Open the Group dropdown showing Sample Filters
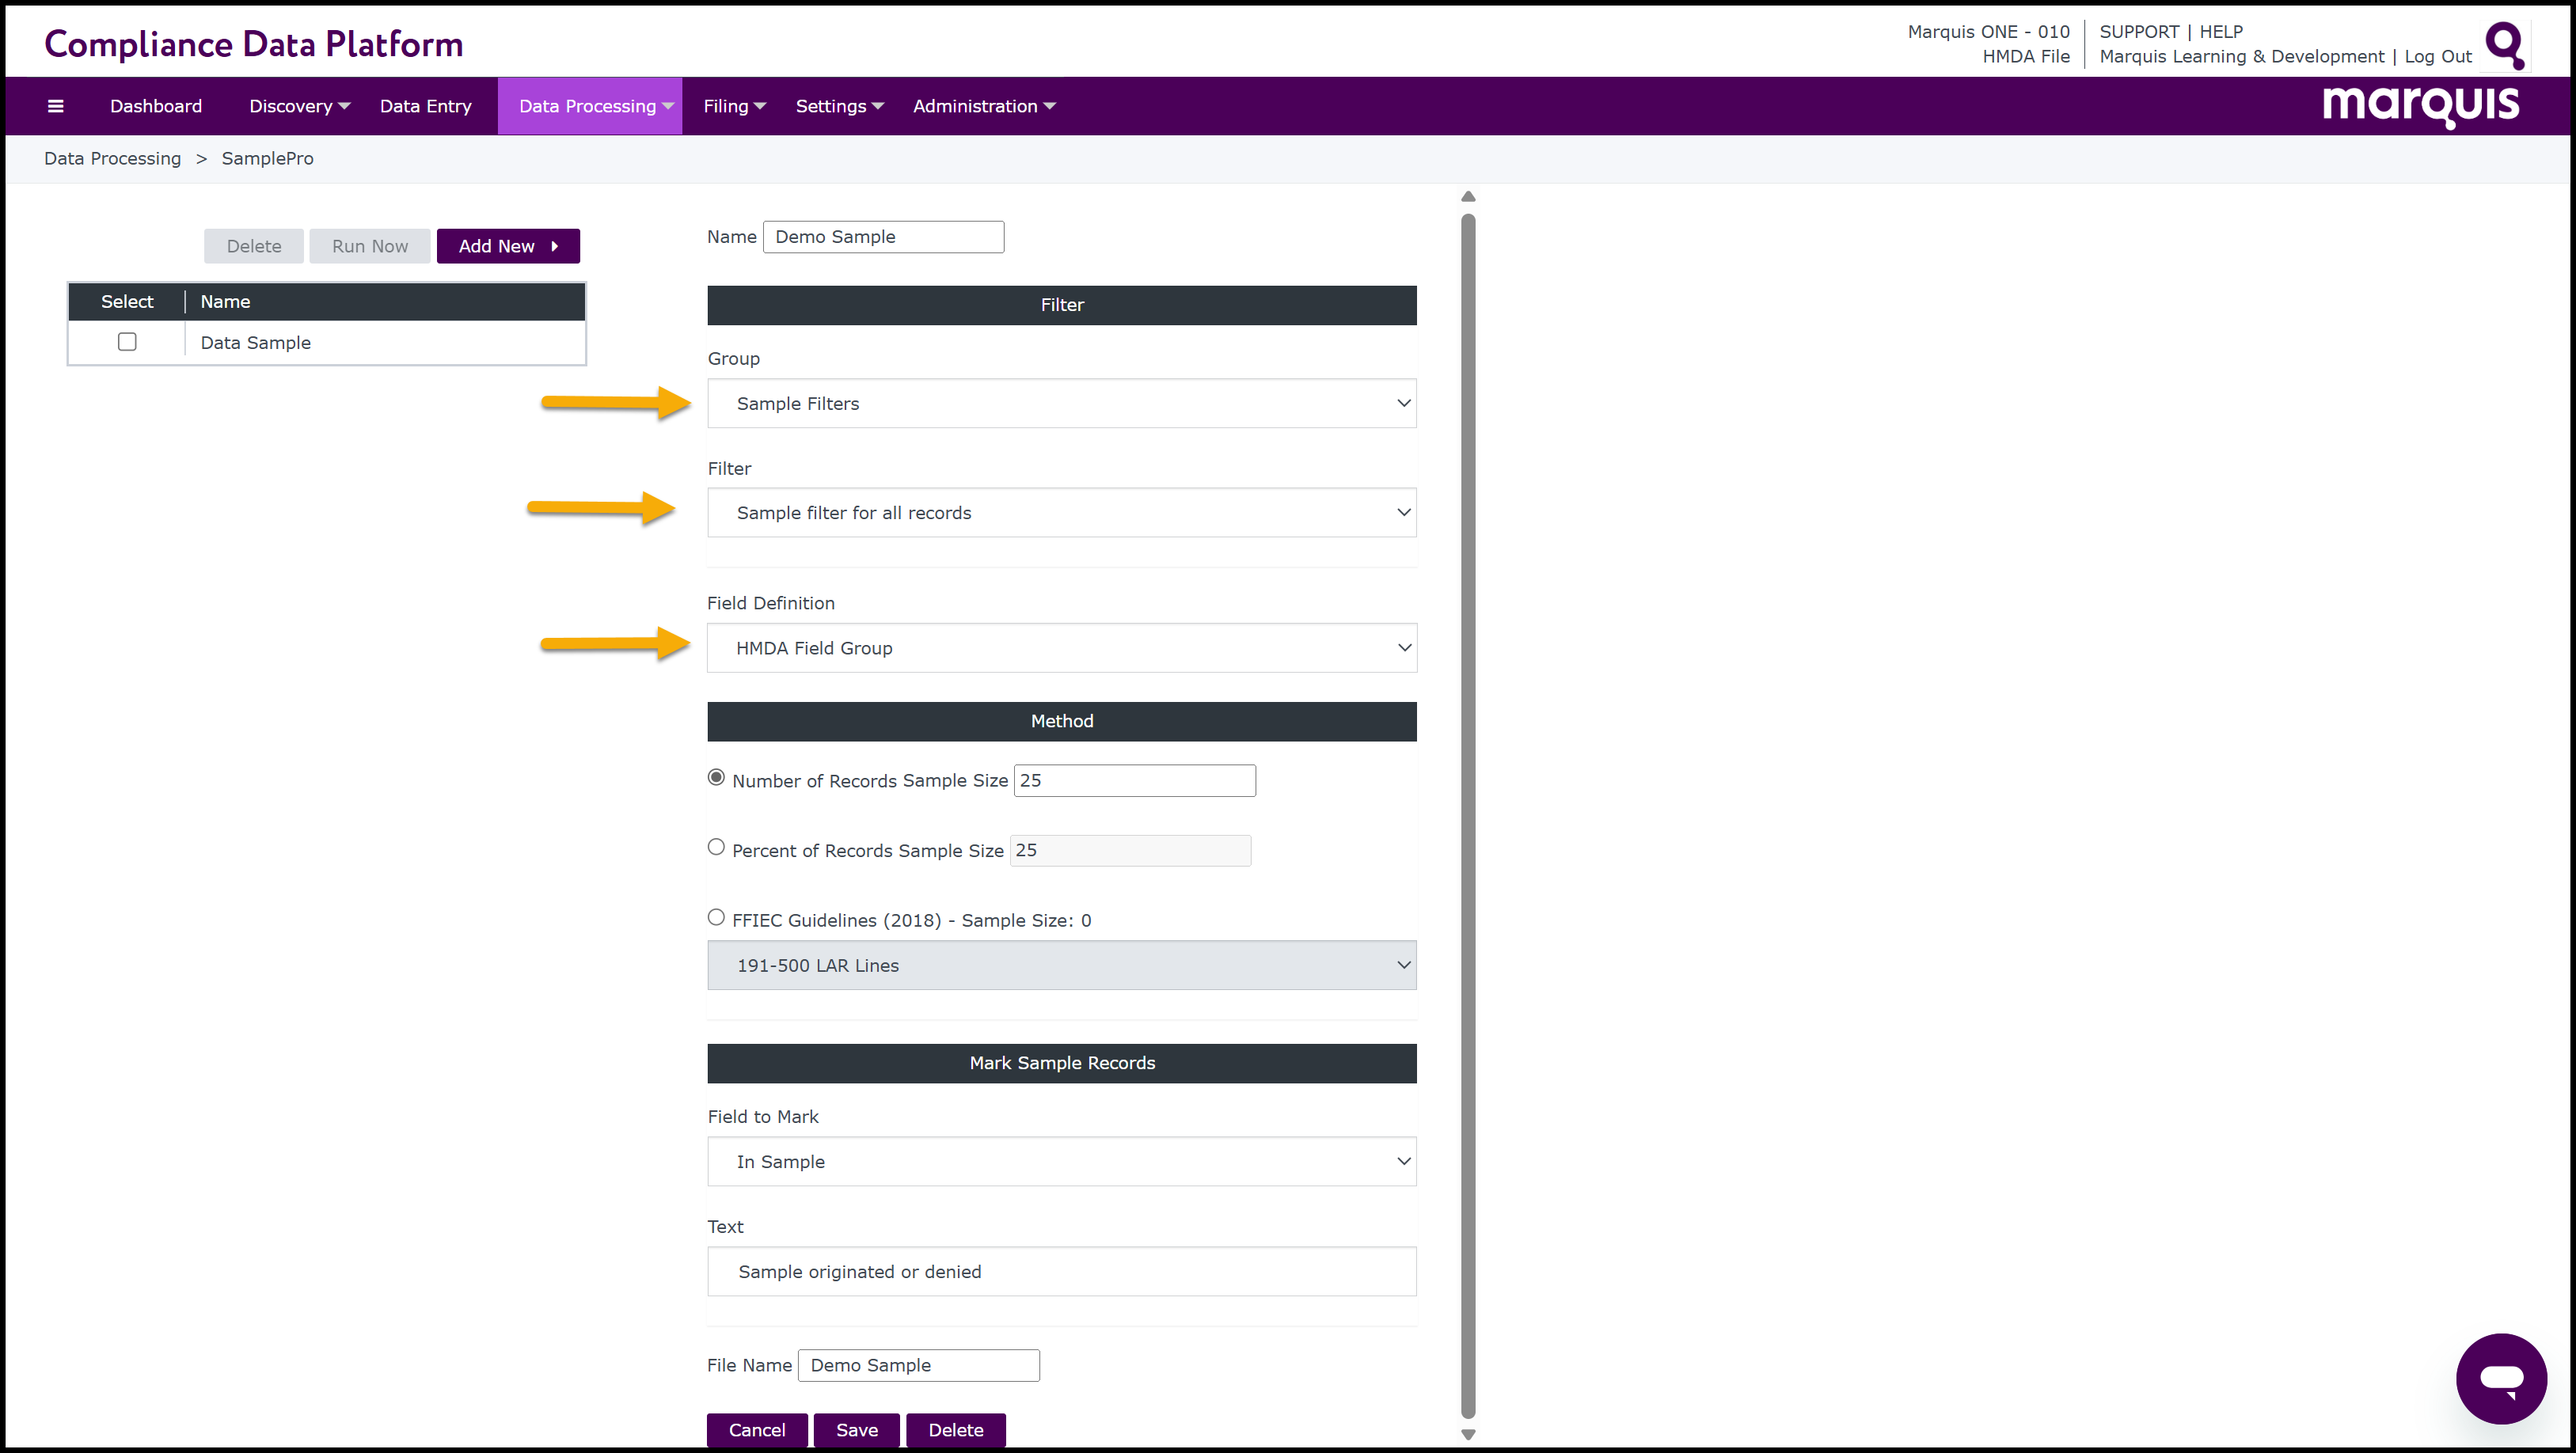The height and width of the screenshot is (1453, 2576). click(x=1061, y=403)
